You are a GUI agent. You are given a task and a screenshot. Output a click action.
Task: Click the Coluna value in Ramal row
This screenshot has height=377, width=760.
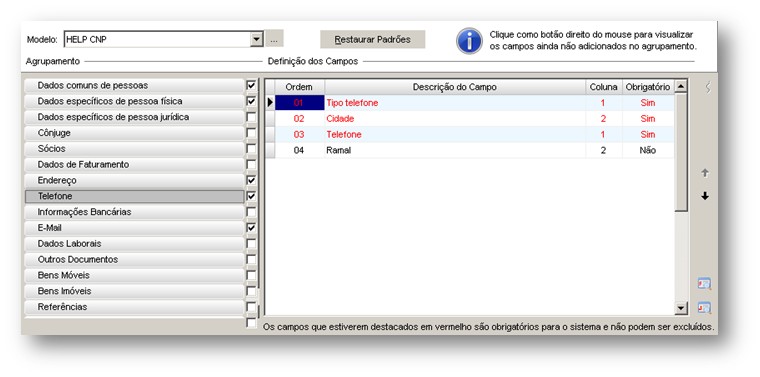click(x=603, y=150)
